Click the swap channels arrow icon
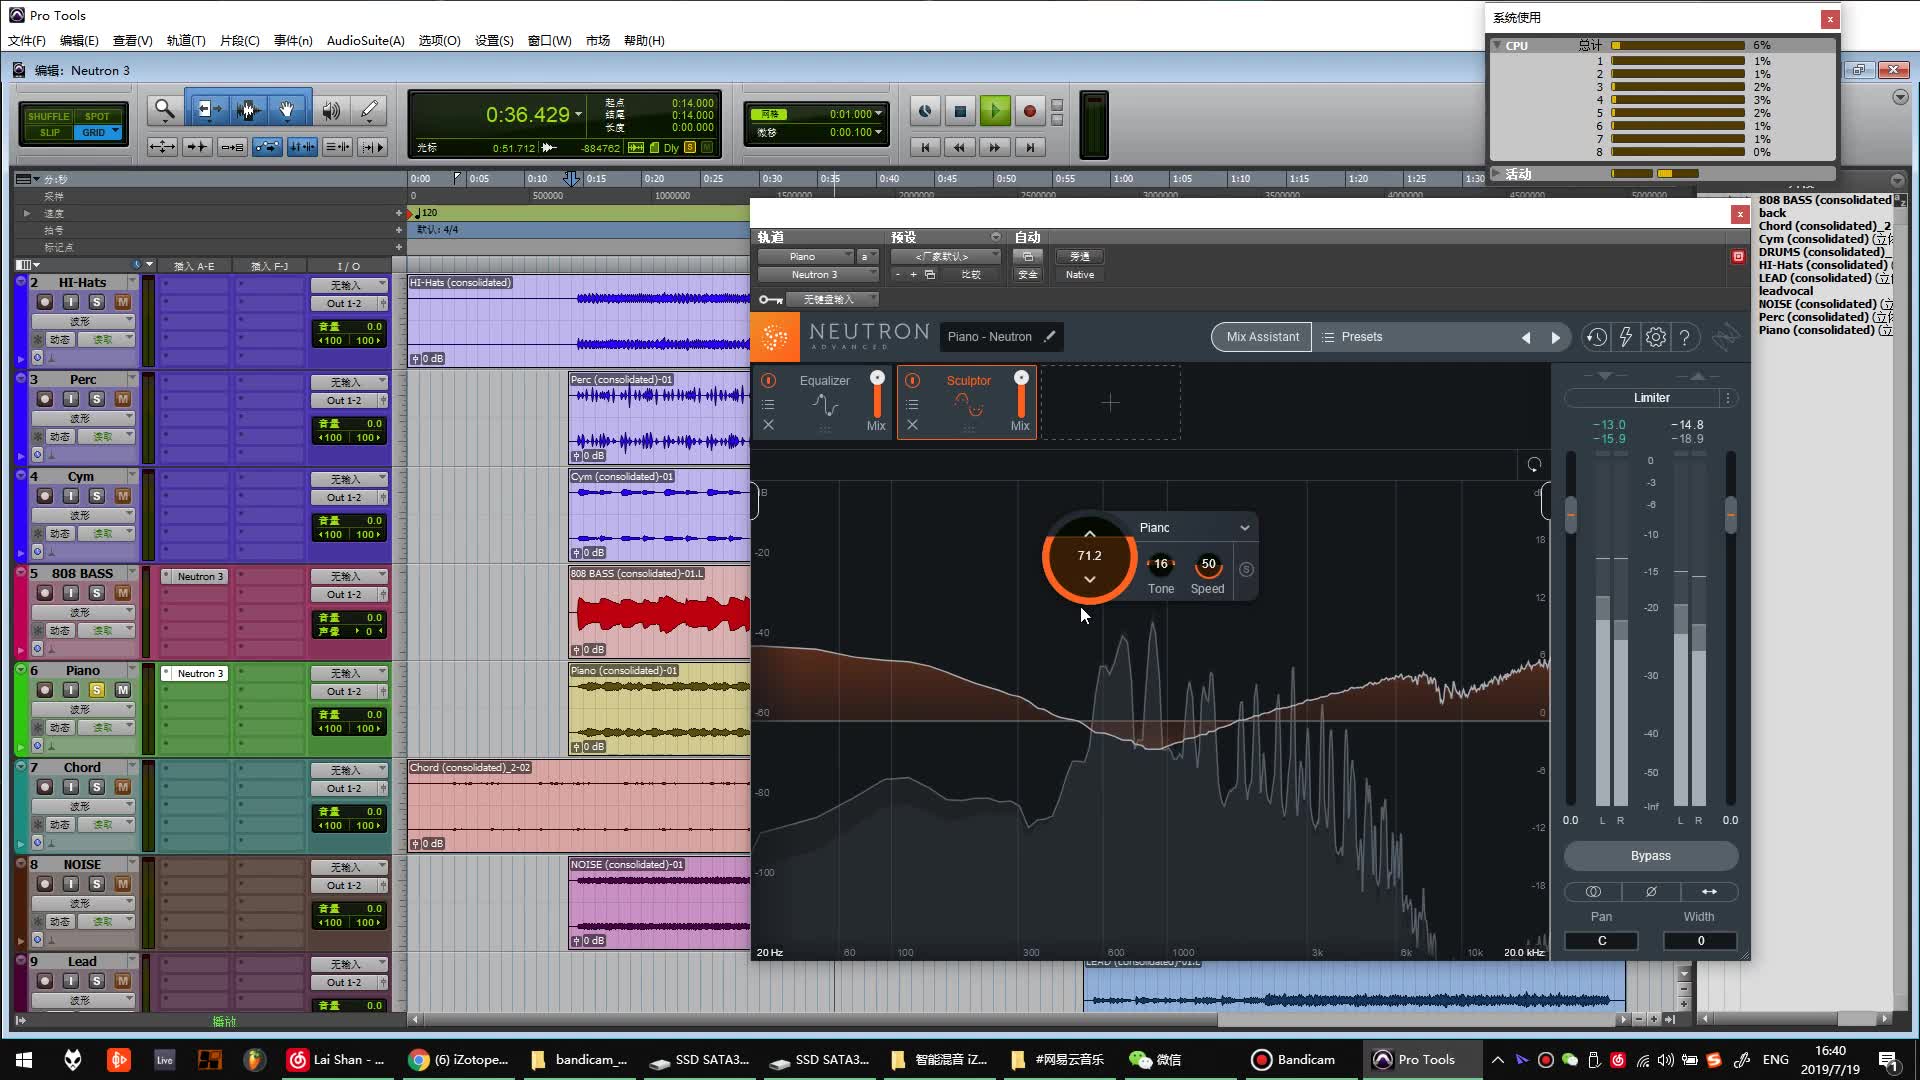Viewport: 1920px width, 1080px height. pyautogui.click(x=1709, y=891)
